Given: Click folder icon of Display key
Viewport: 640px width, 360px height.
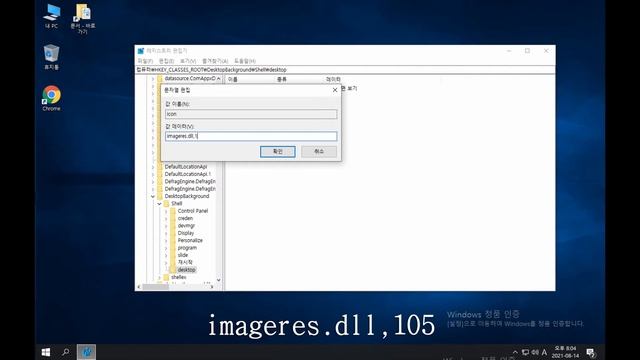Looking at the screenshot, I should 173,233.
